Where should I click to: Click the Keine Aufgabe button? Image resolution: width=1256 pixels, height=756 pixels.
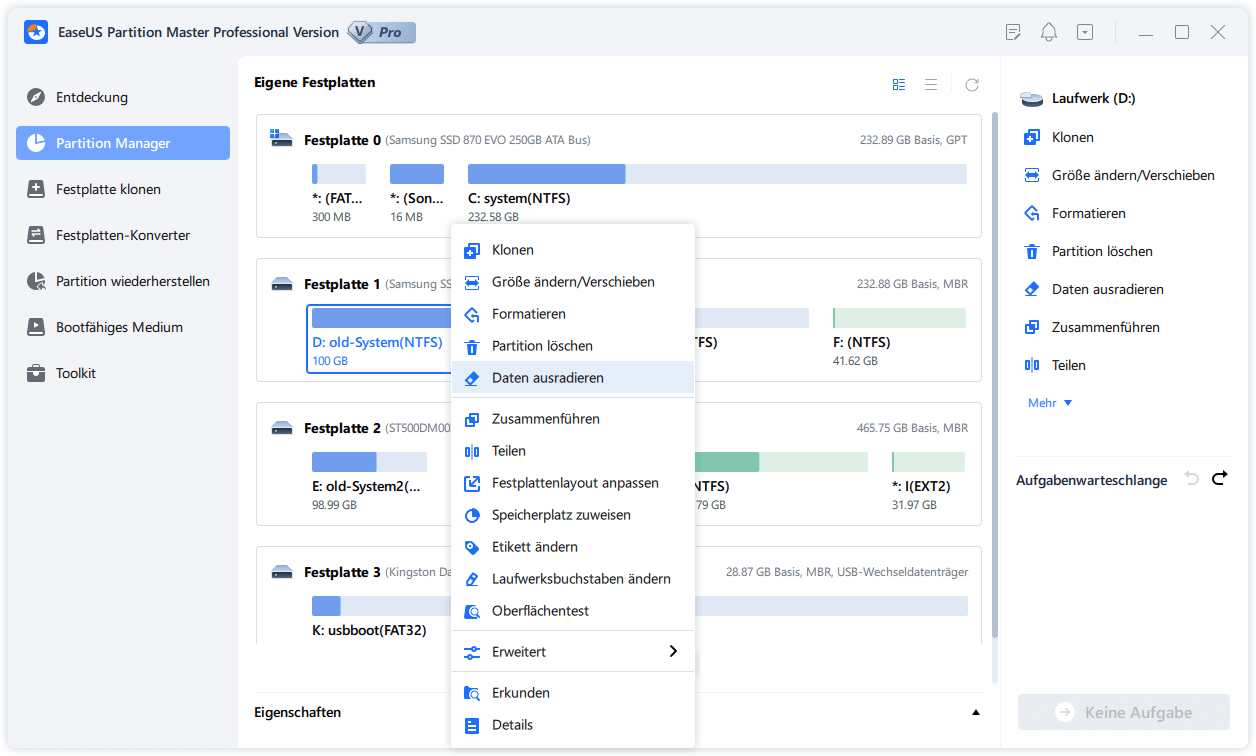pos(1124,713)
